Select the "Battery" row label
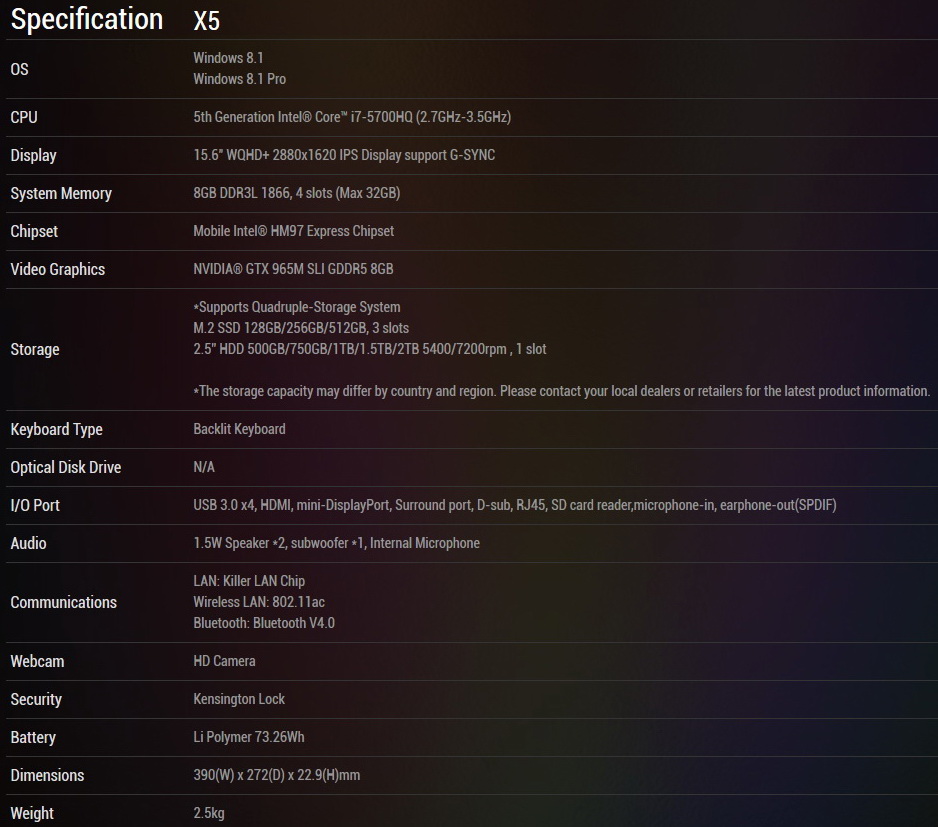This screenshot has height=827, width=938. pyautogui.click(x=33, y=738)
